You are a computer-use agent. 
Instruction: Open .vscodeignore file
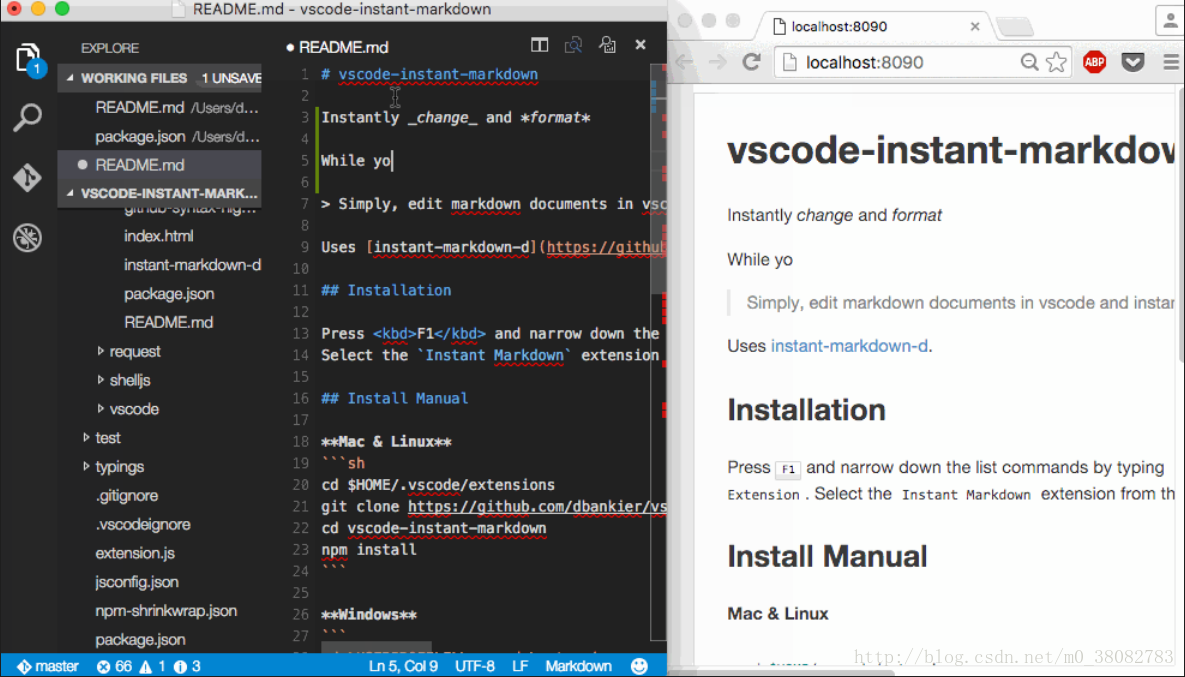143,524
